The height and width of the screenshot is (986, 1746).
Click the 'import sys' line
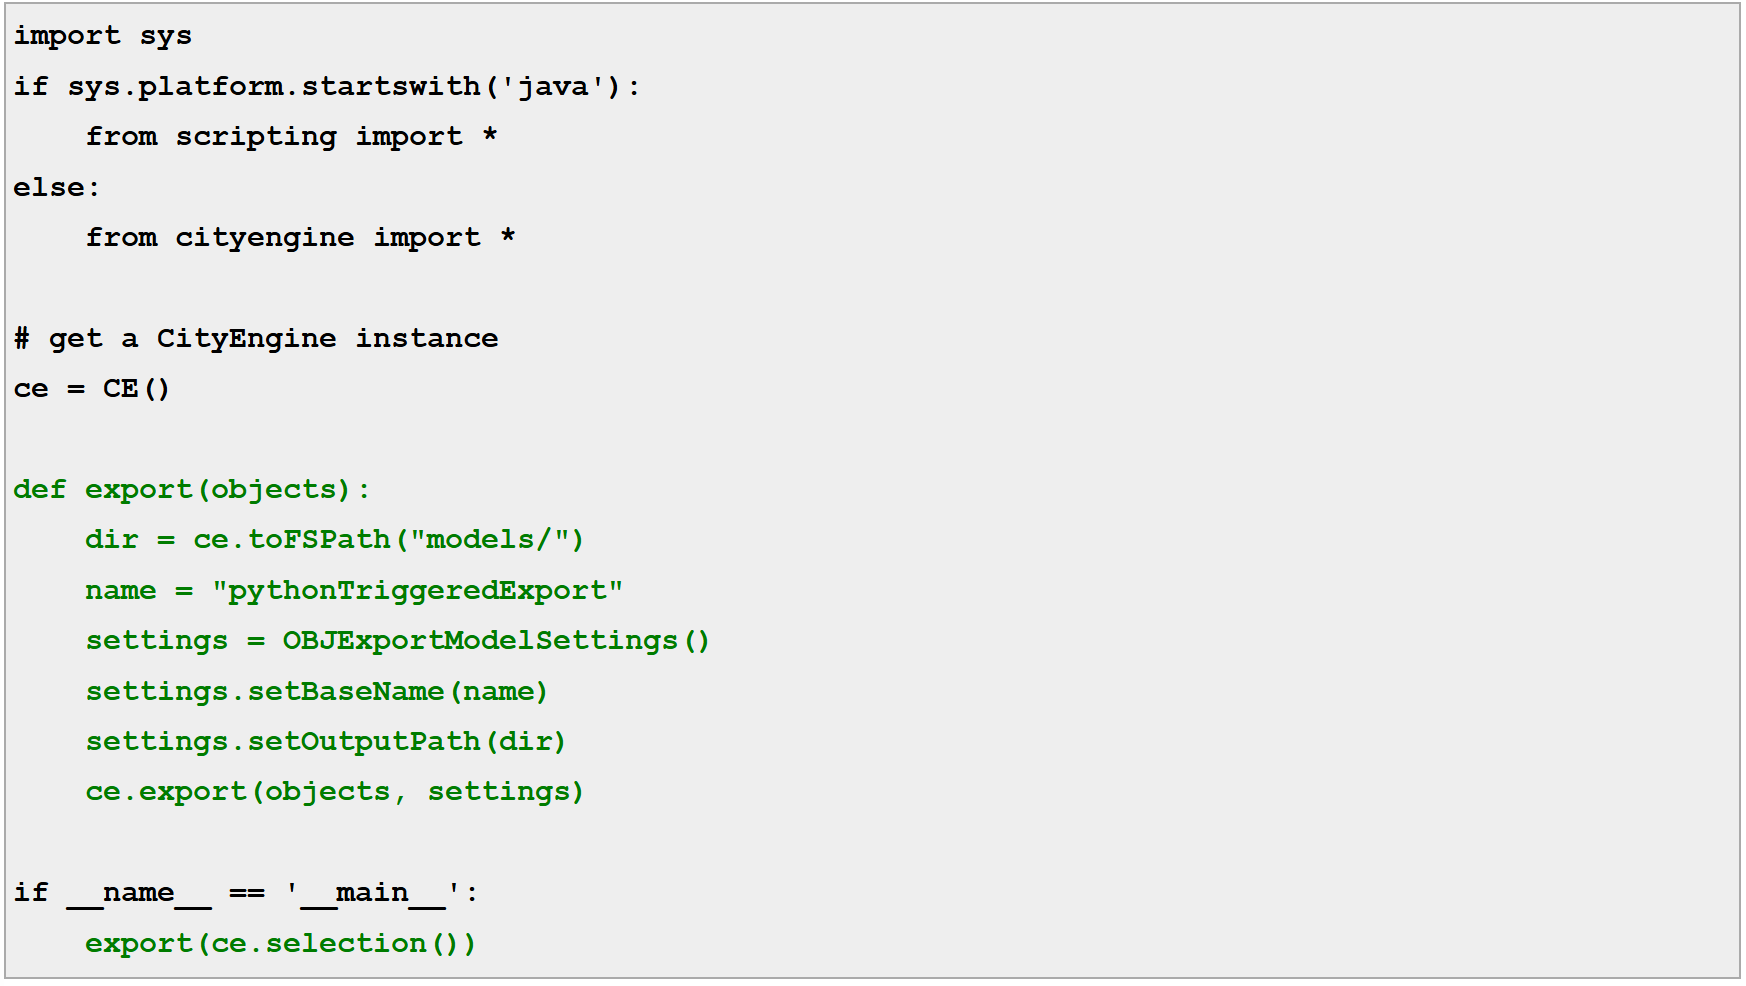(x=102, y=36)
